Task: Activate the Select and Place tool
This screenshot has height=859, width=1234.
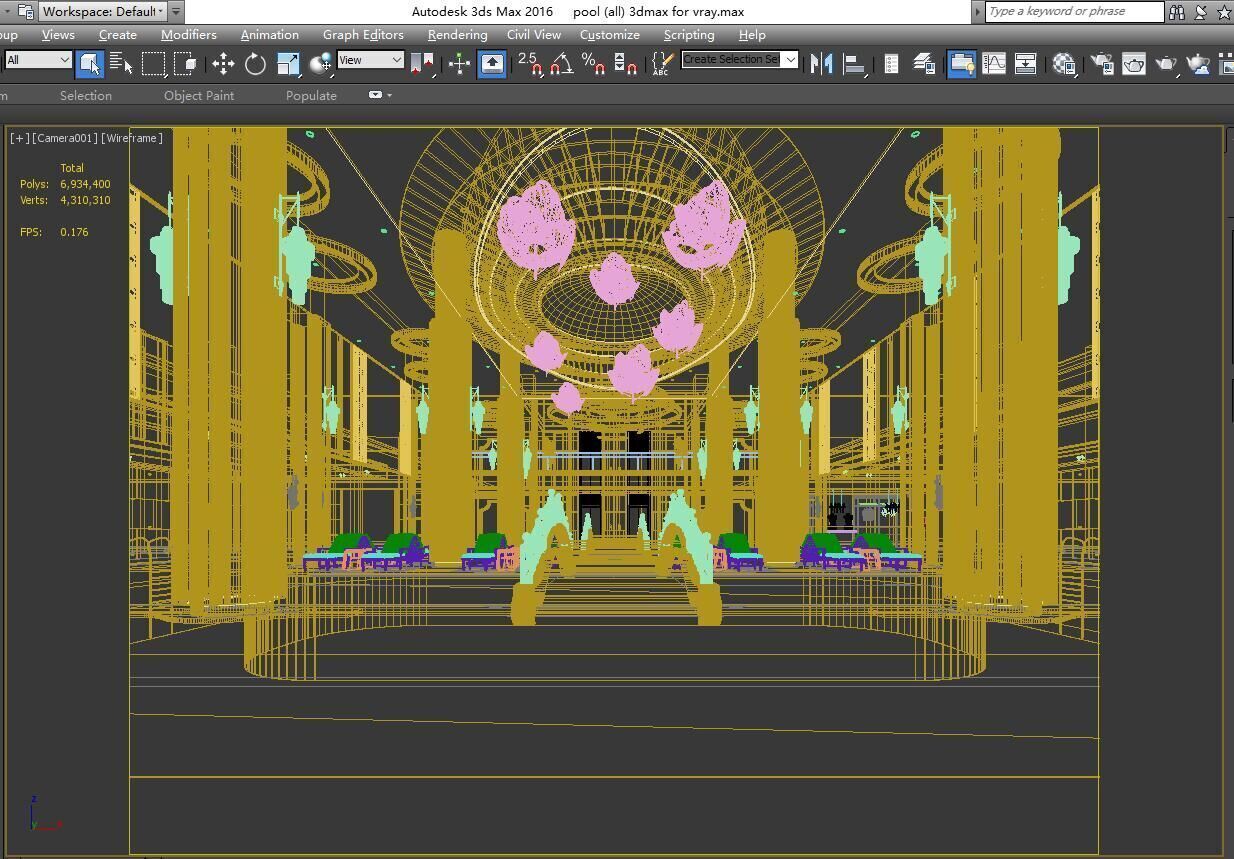Action: (320, 64)
